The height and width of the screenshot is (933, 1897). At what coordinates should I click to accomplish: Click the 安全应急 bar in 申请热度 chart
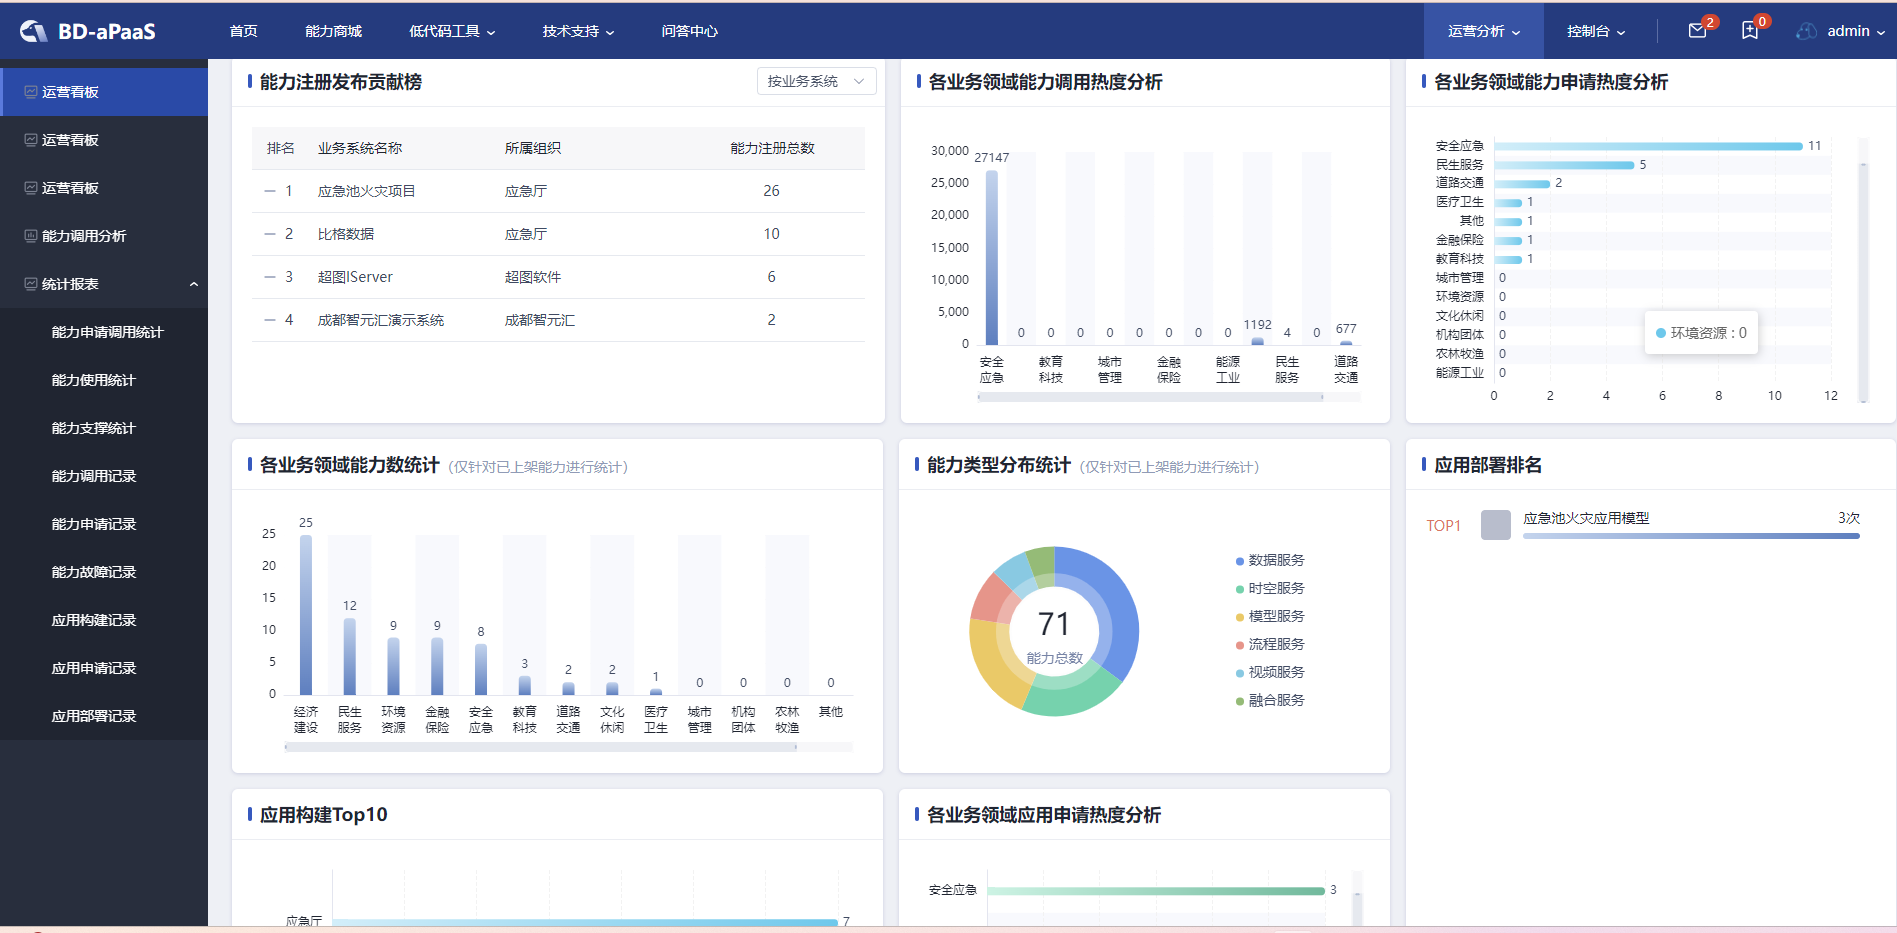(x=1648, y=146)
